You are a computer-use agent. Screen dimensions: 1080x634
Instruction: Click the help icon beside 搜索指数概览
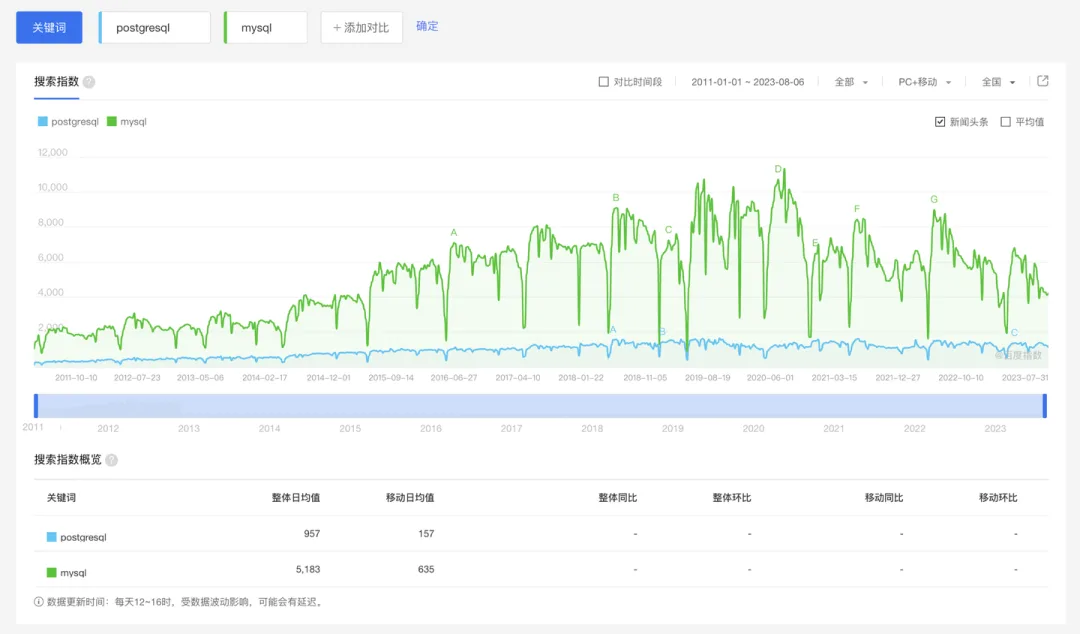(x=112, y=460)
